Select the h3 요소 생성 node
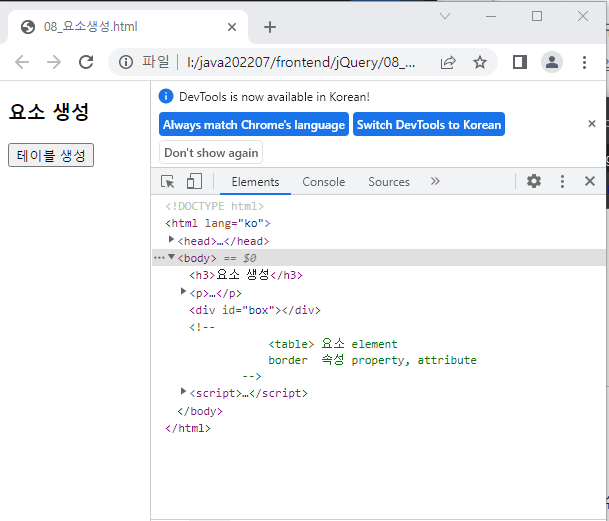 [246, 275]
